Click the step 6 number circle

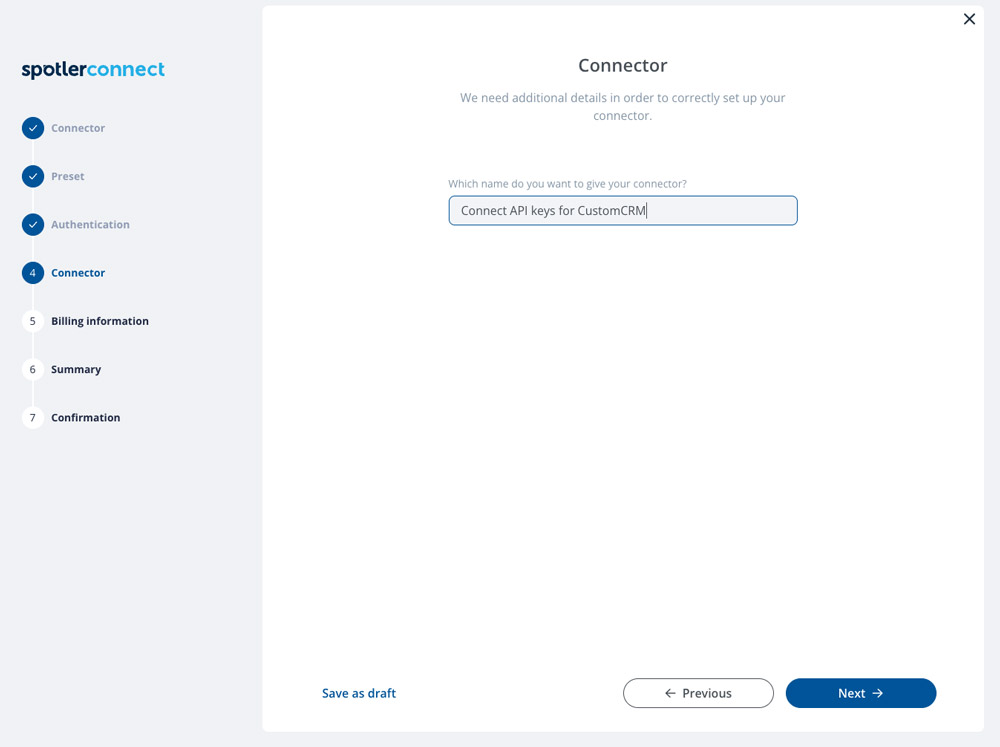(33, 369)
